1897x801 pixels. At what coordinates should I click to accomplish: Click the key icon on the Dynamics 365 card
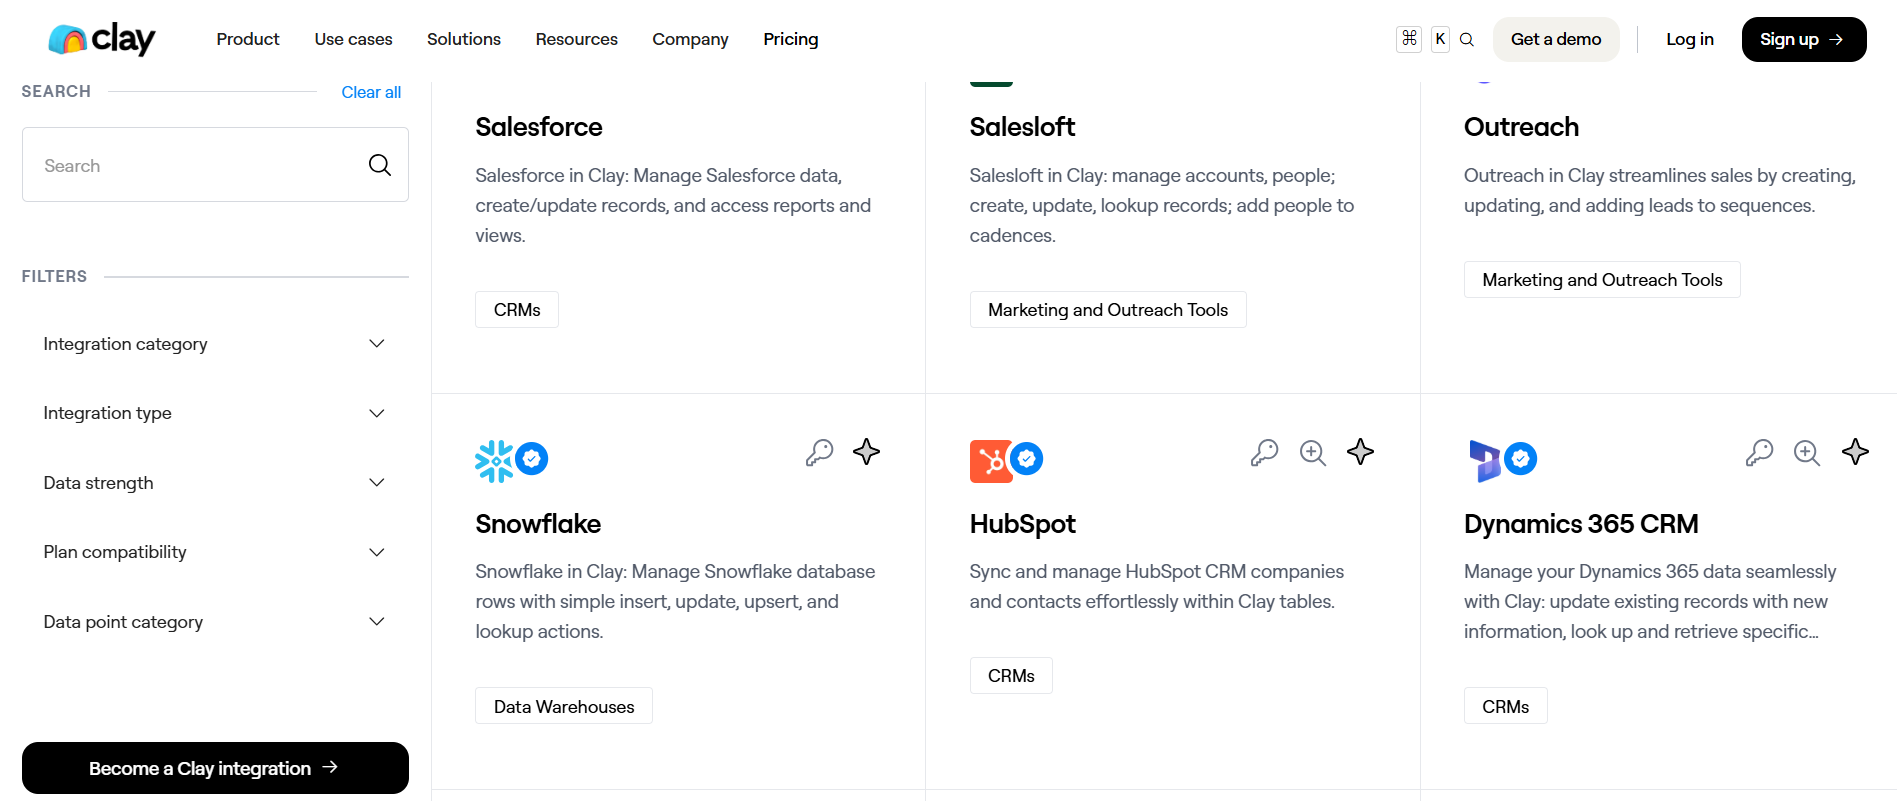click(x=1759, y=453)
